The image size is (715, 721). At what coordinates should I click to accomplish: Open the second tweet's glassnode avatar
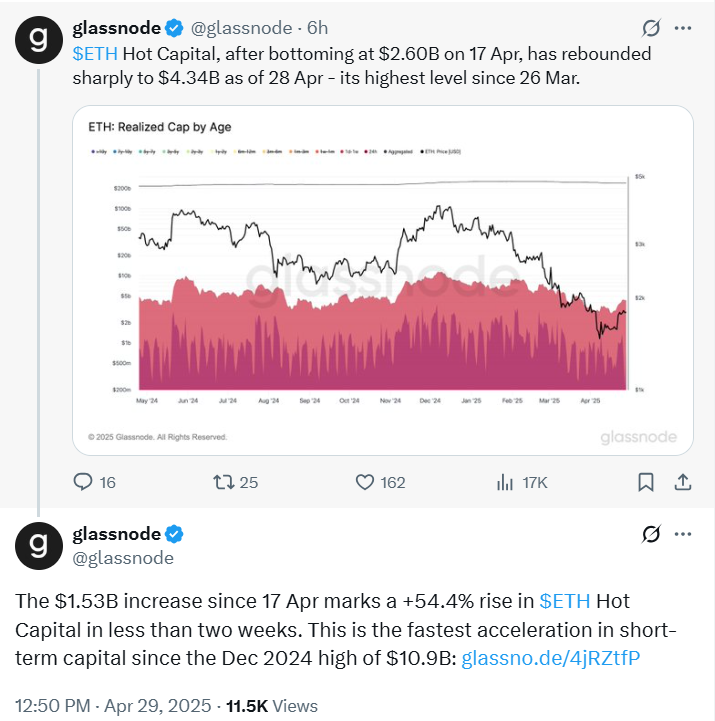(39, 544)
